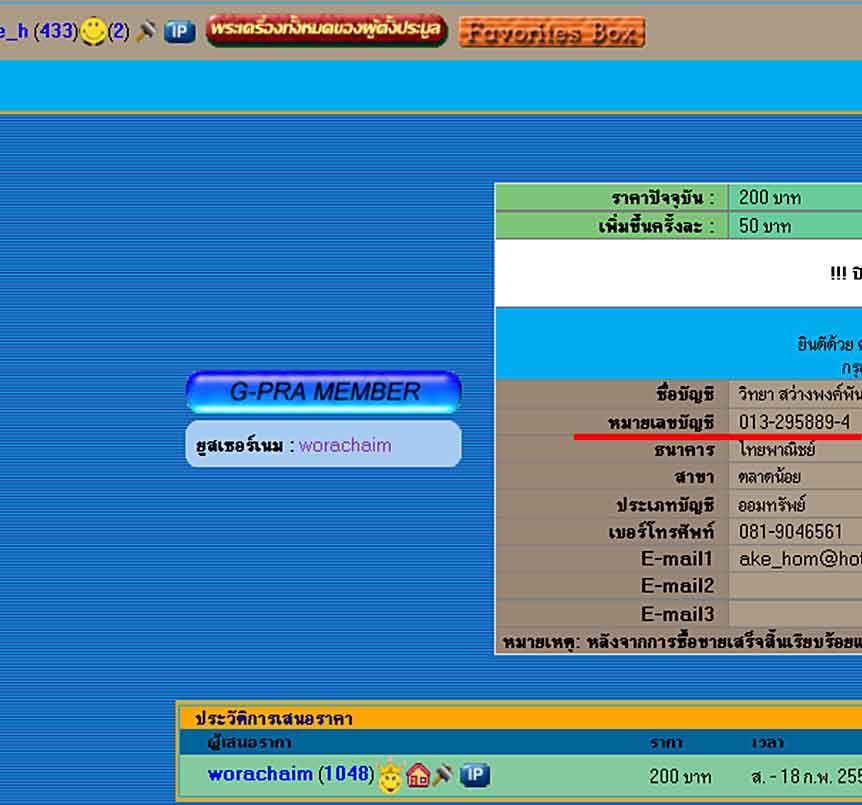The height and width of the screenshot is (805, 862).
Task: Click the gavel icon in bid history row
Action: point(443,775)
